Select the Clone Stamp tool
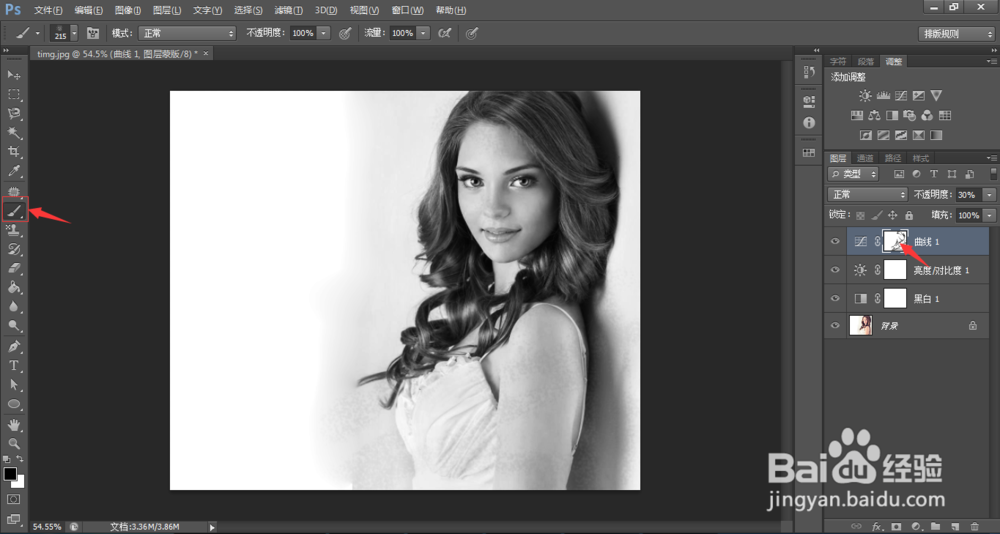1000x534 pixels. tap(14, 230)
